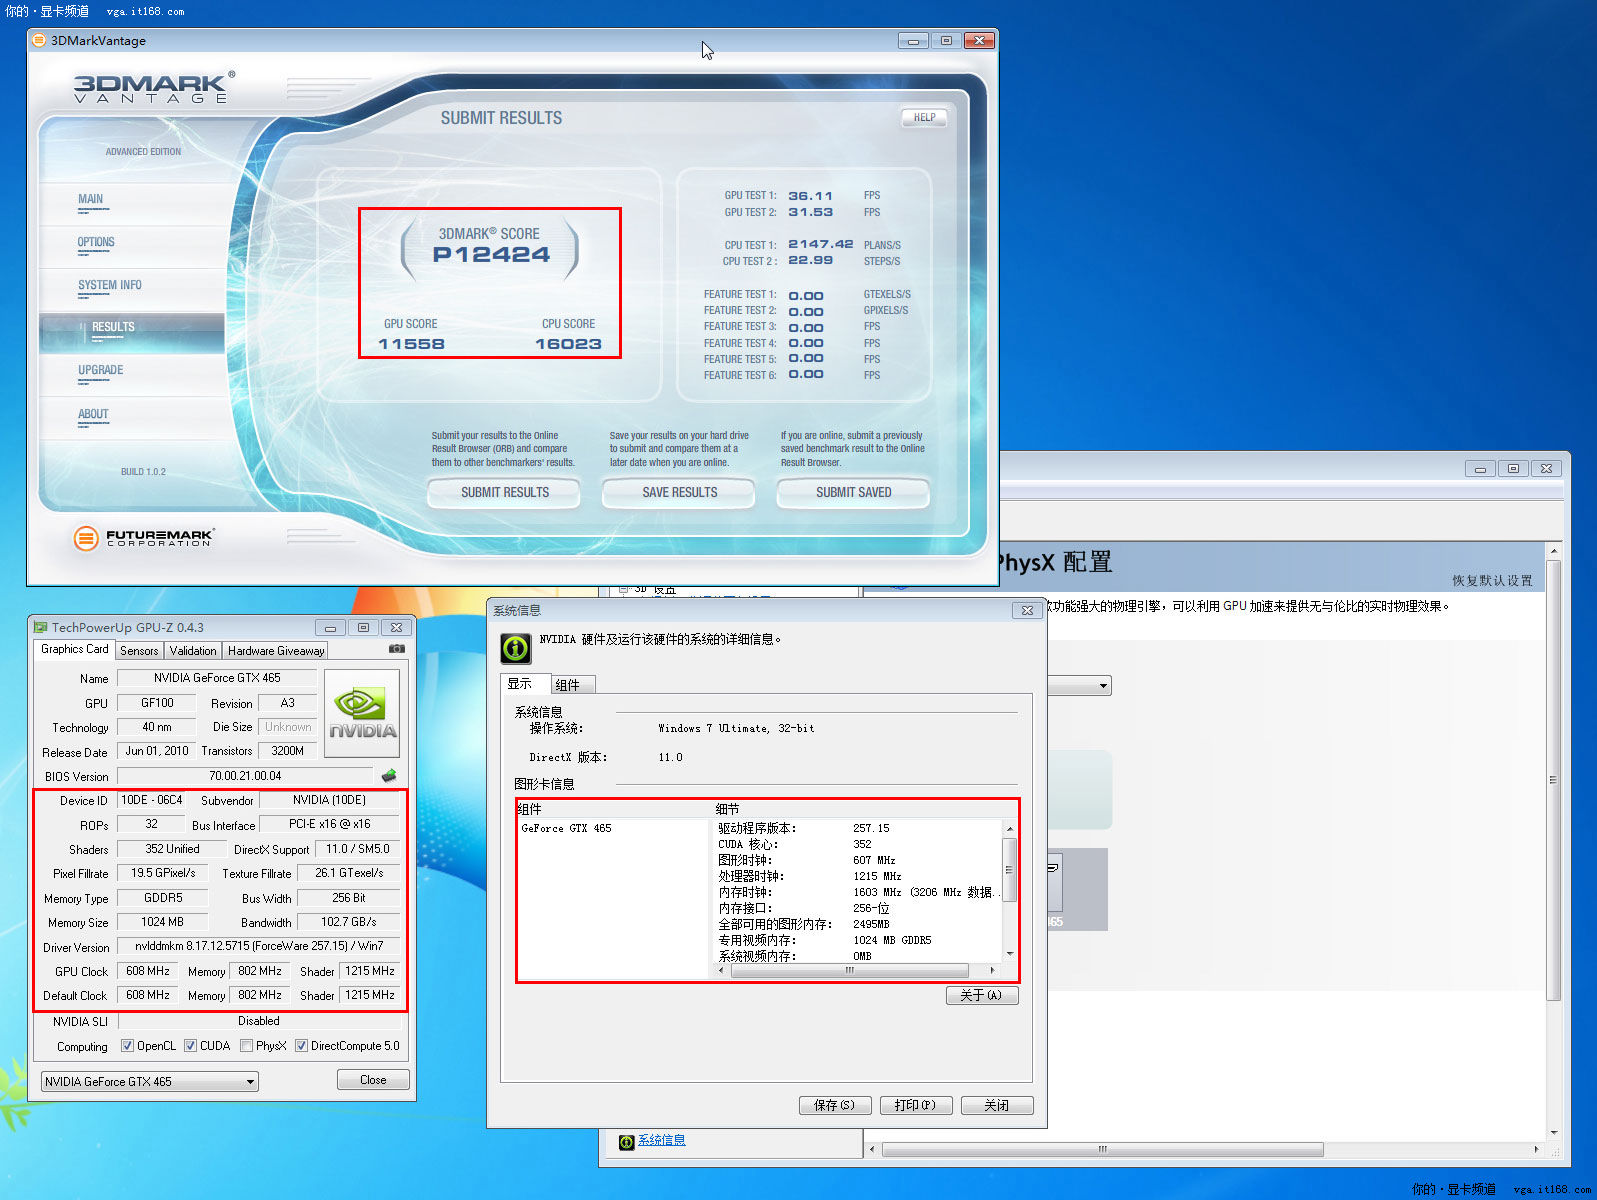Click the 关于(A) button
The width and height of the screenshot is (1597, 1200).
(982, 995)
